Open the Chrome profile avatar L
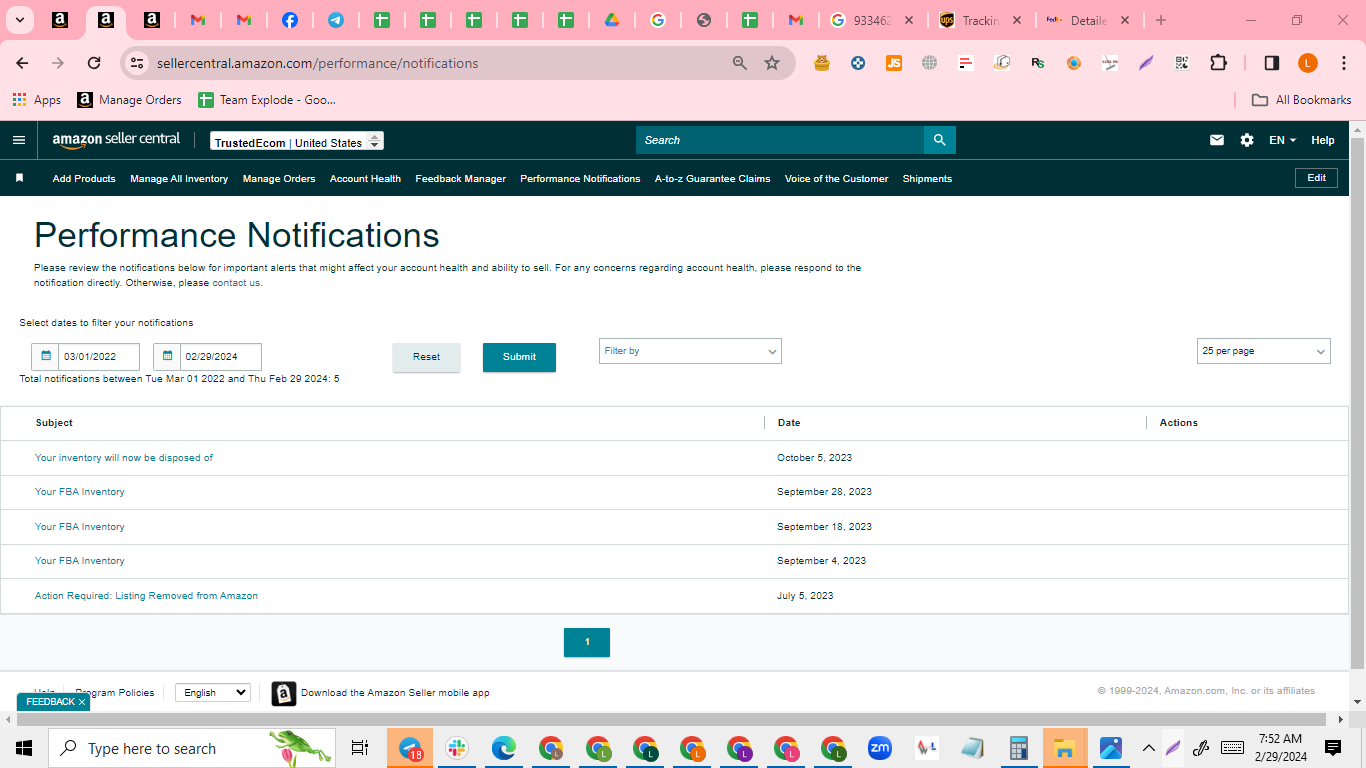Image resolution: width=1366 pixels, height=768 pixels. (1308, 63)
